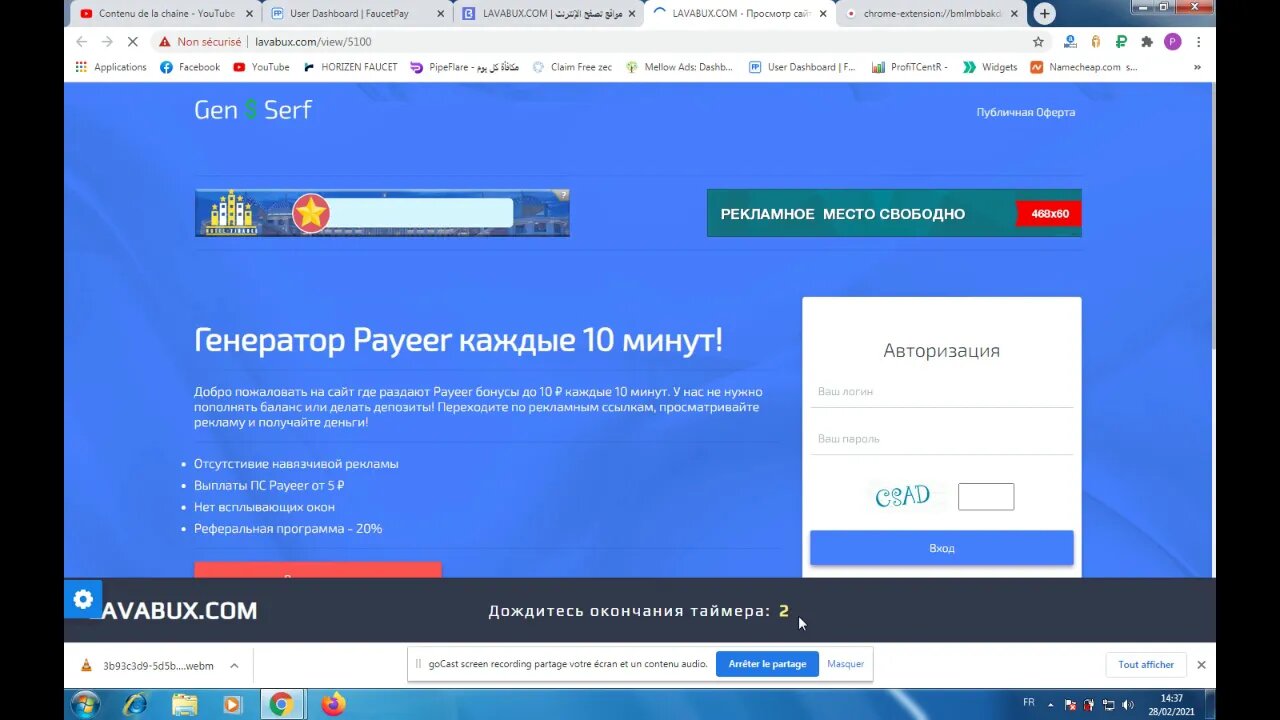Close the User Dashboard FaucetPay tab
1280x720 pixels.
(x=440, y=14)
